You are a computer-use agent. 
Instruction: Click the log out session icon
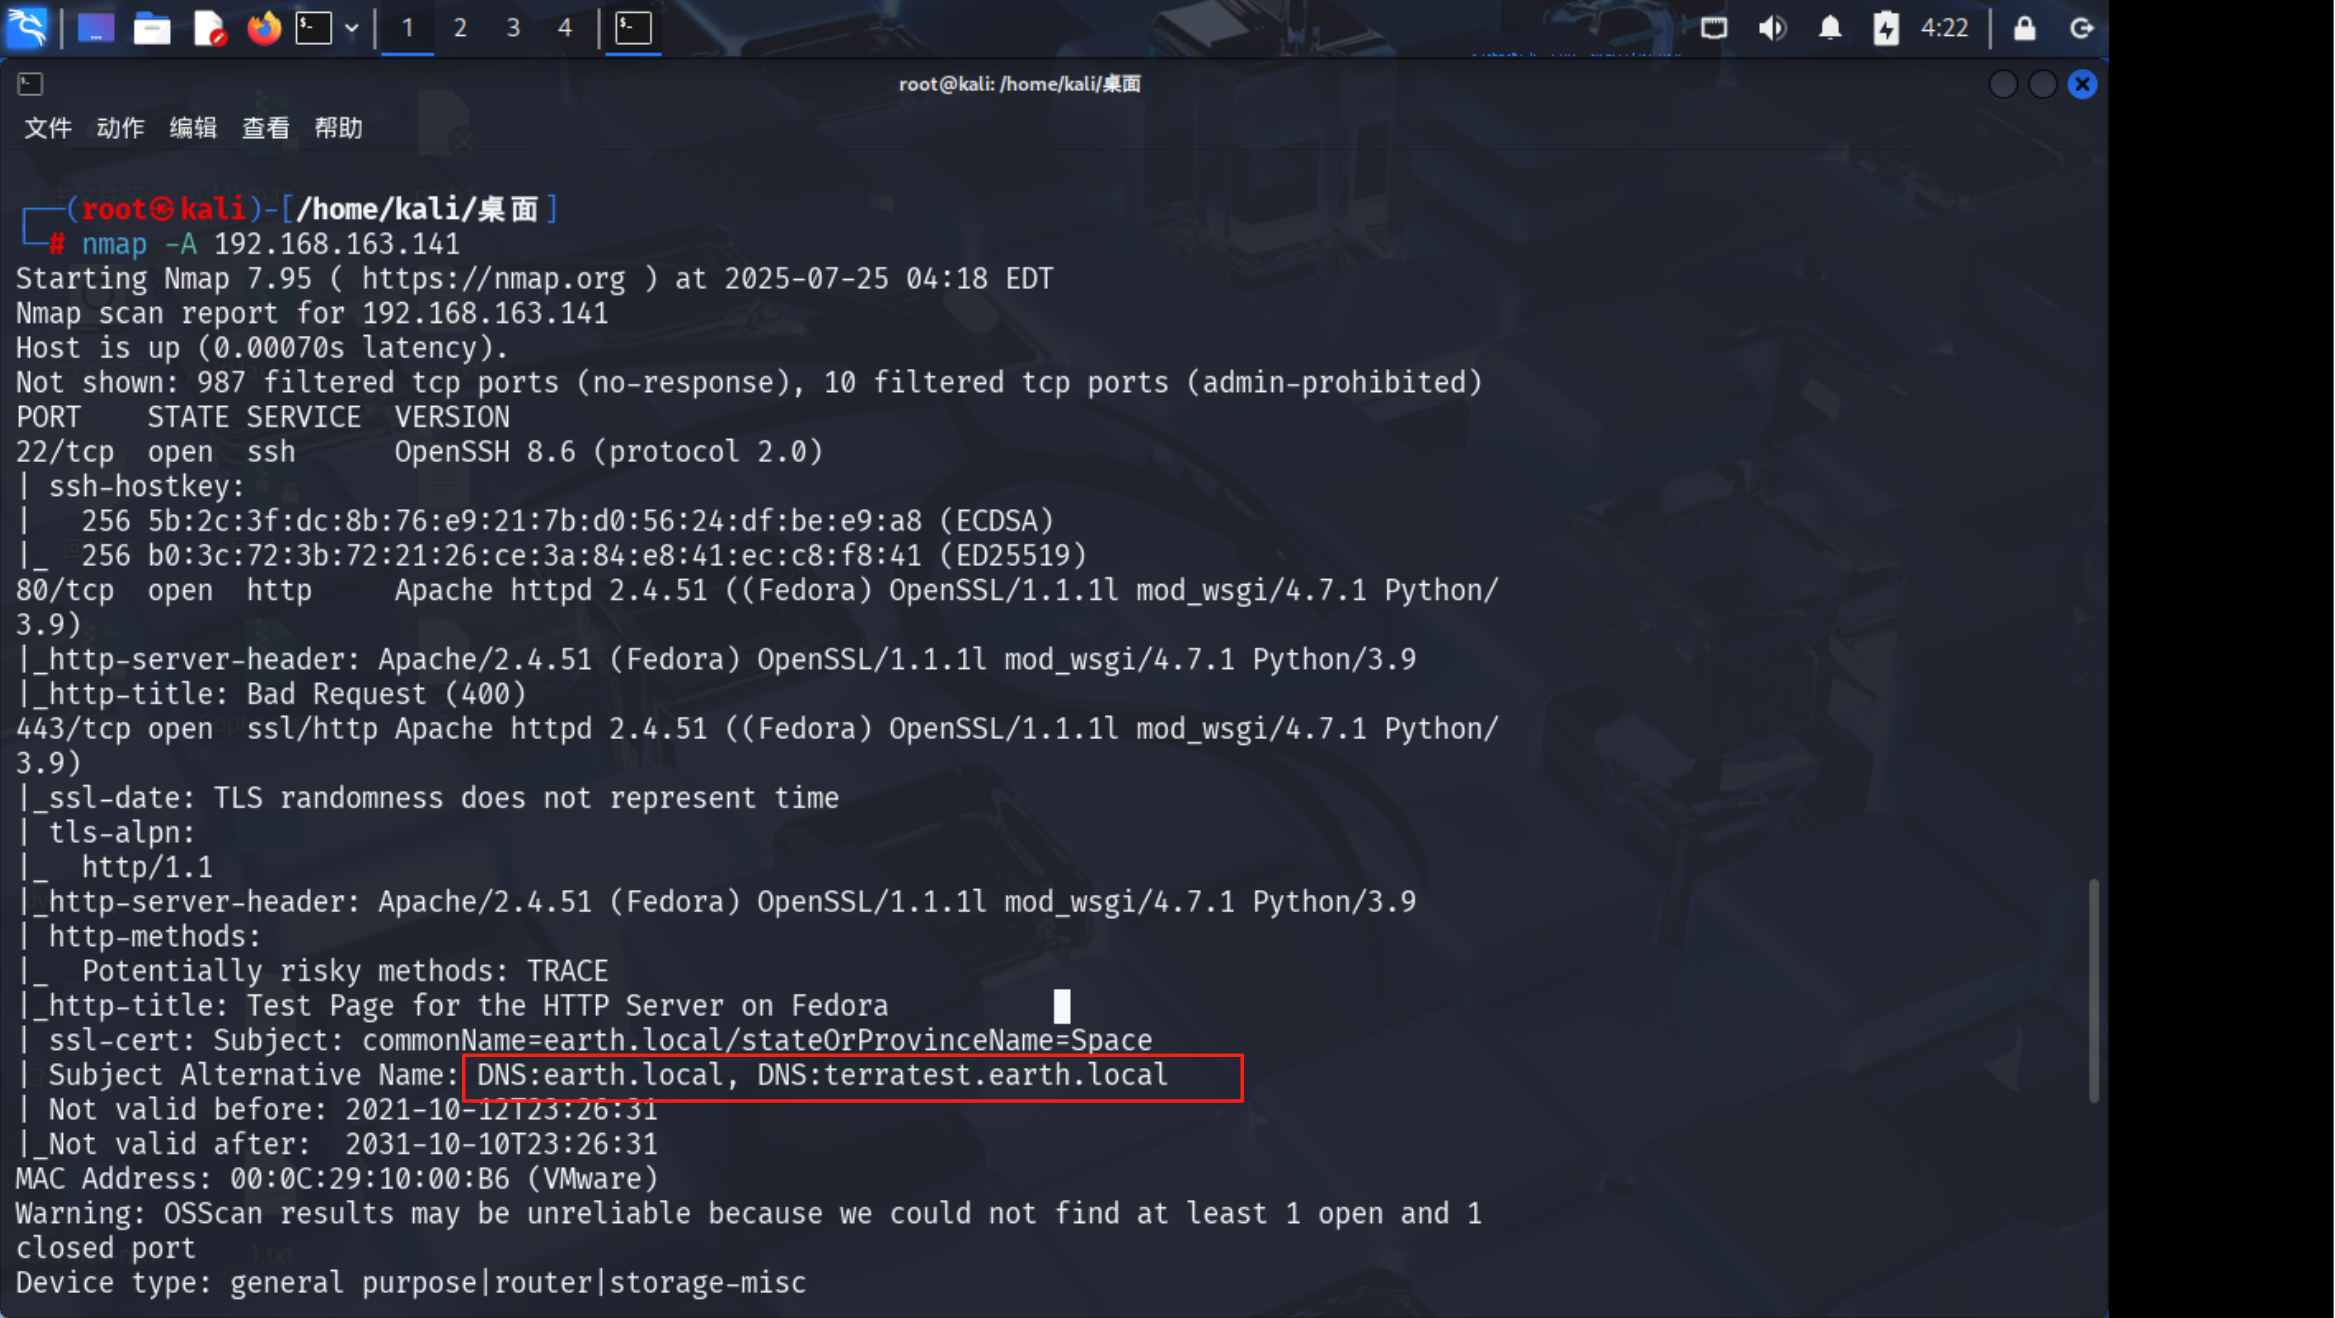[2081, 28]
